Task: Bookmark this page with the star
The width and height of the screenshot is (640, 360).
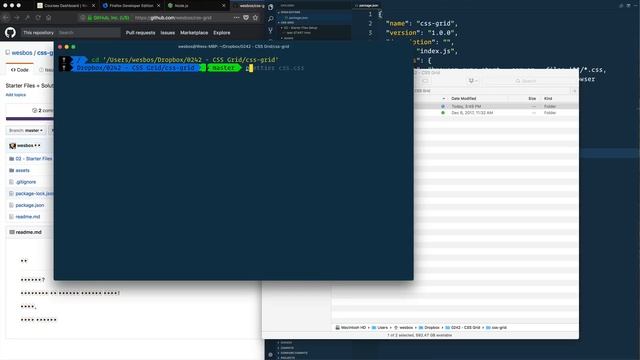Action: point(255,18)
